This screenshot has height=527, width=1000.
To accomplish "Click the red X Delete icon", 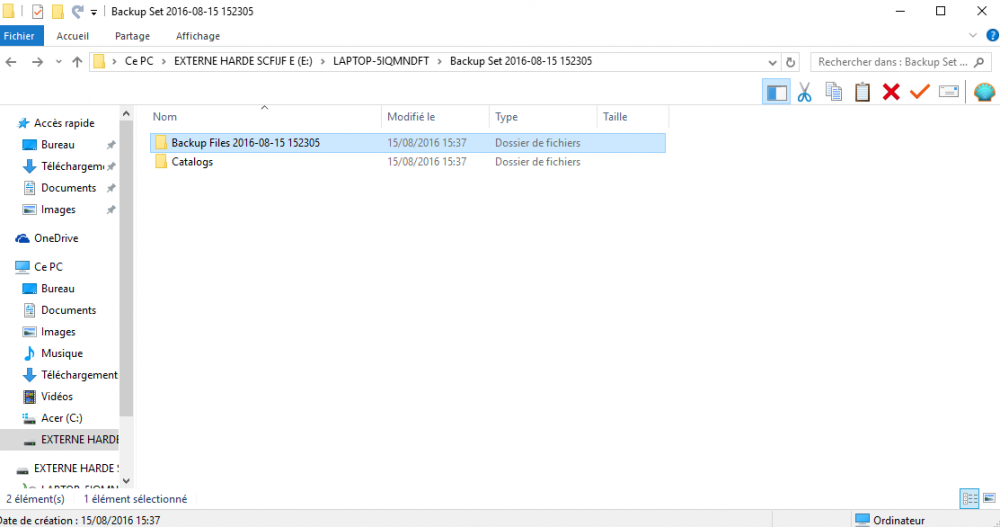I will pos(891,92).
